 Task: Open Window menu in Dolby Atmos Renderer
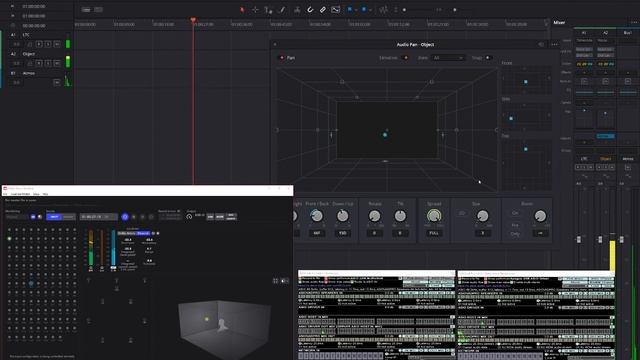click(36, 194)
